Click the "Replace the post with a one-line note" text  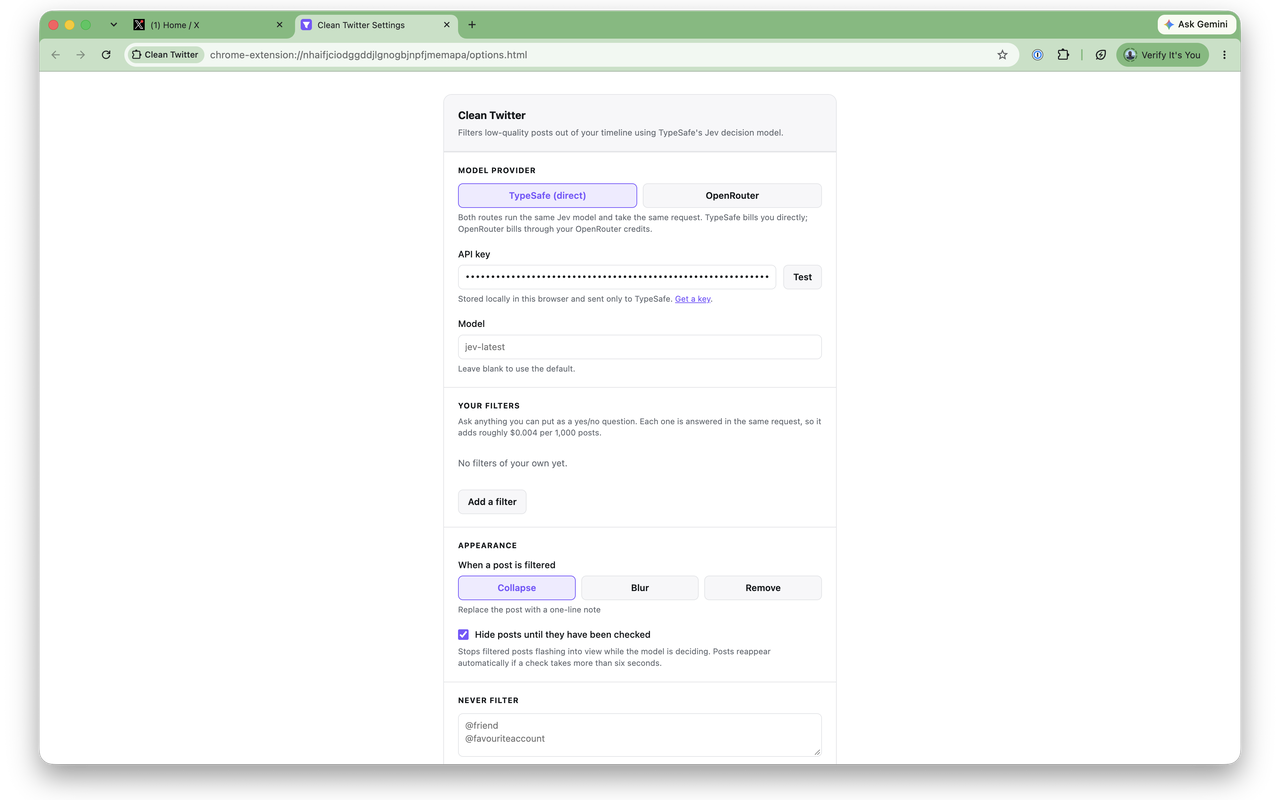click(x=530, y=609)
